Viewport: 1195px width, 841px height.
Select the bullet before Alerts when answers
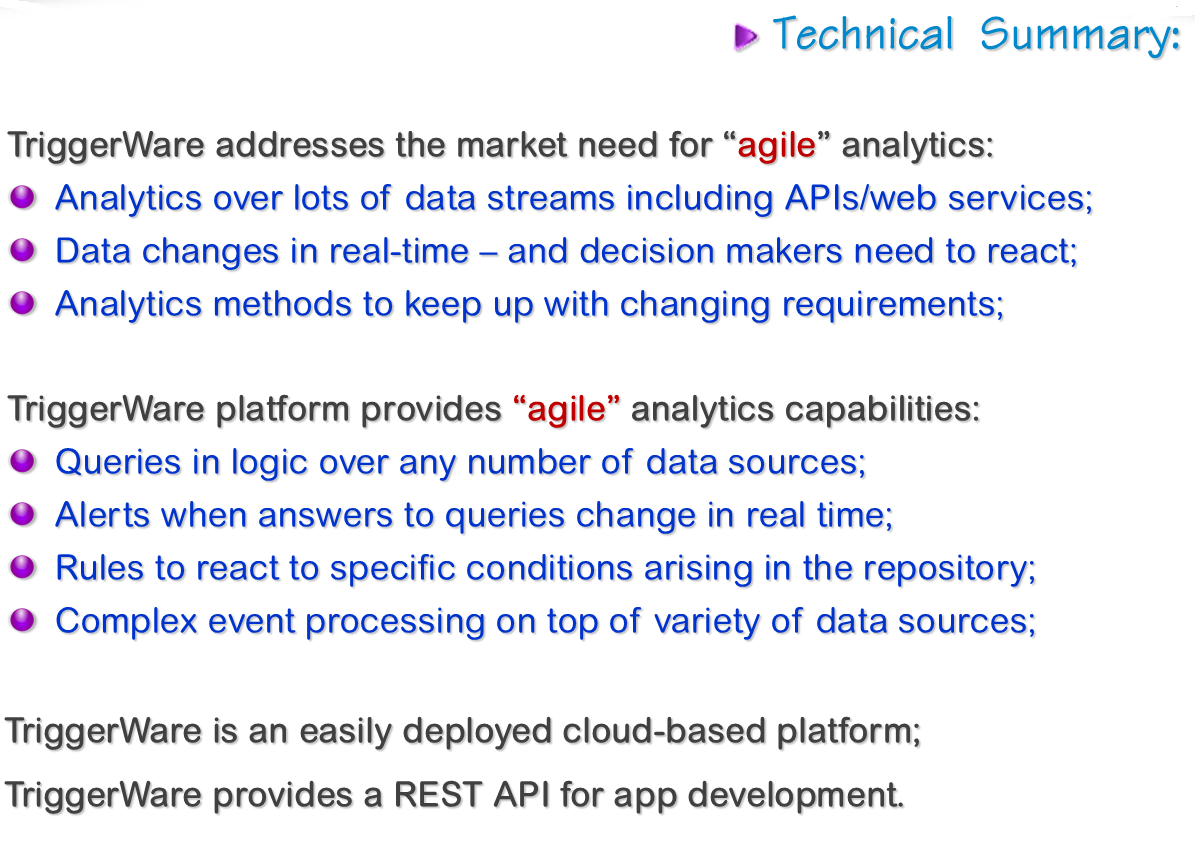tap(23, 514)
